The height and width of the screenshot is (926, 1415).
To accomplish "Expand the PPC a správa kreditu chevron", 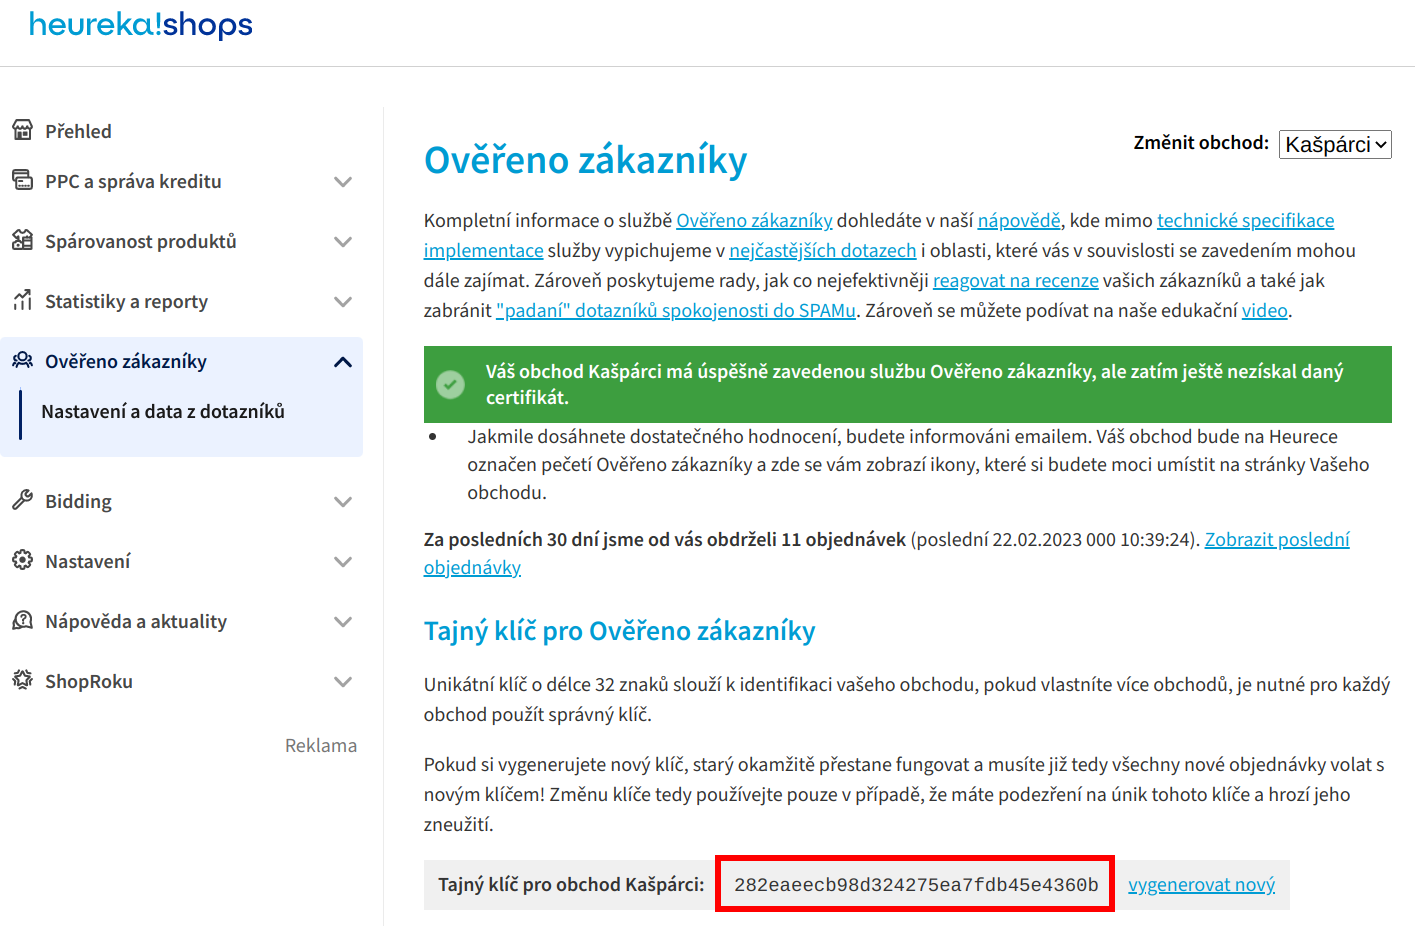I will pos(342,182).
